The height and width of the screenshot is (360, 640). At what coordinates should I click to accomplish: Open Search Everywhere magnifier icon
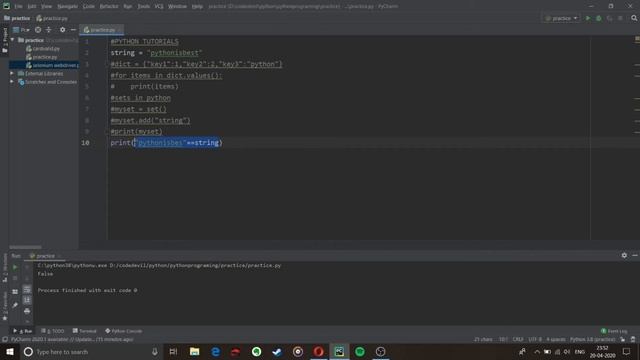pos(634,18)
